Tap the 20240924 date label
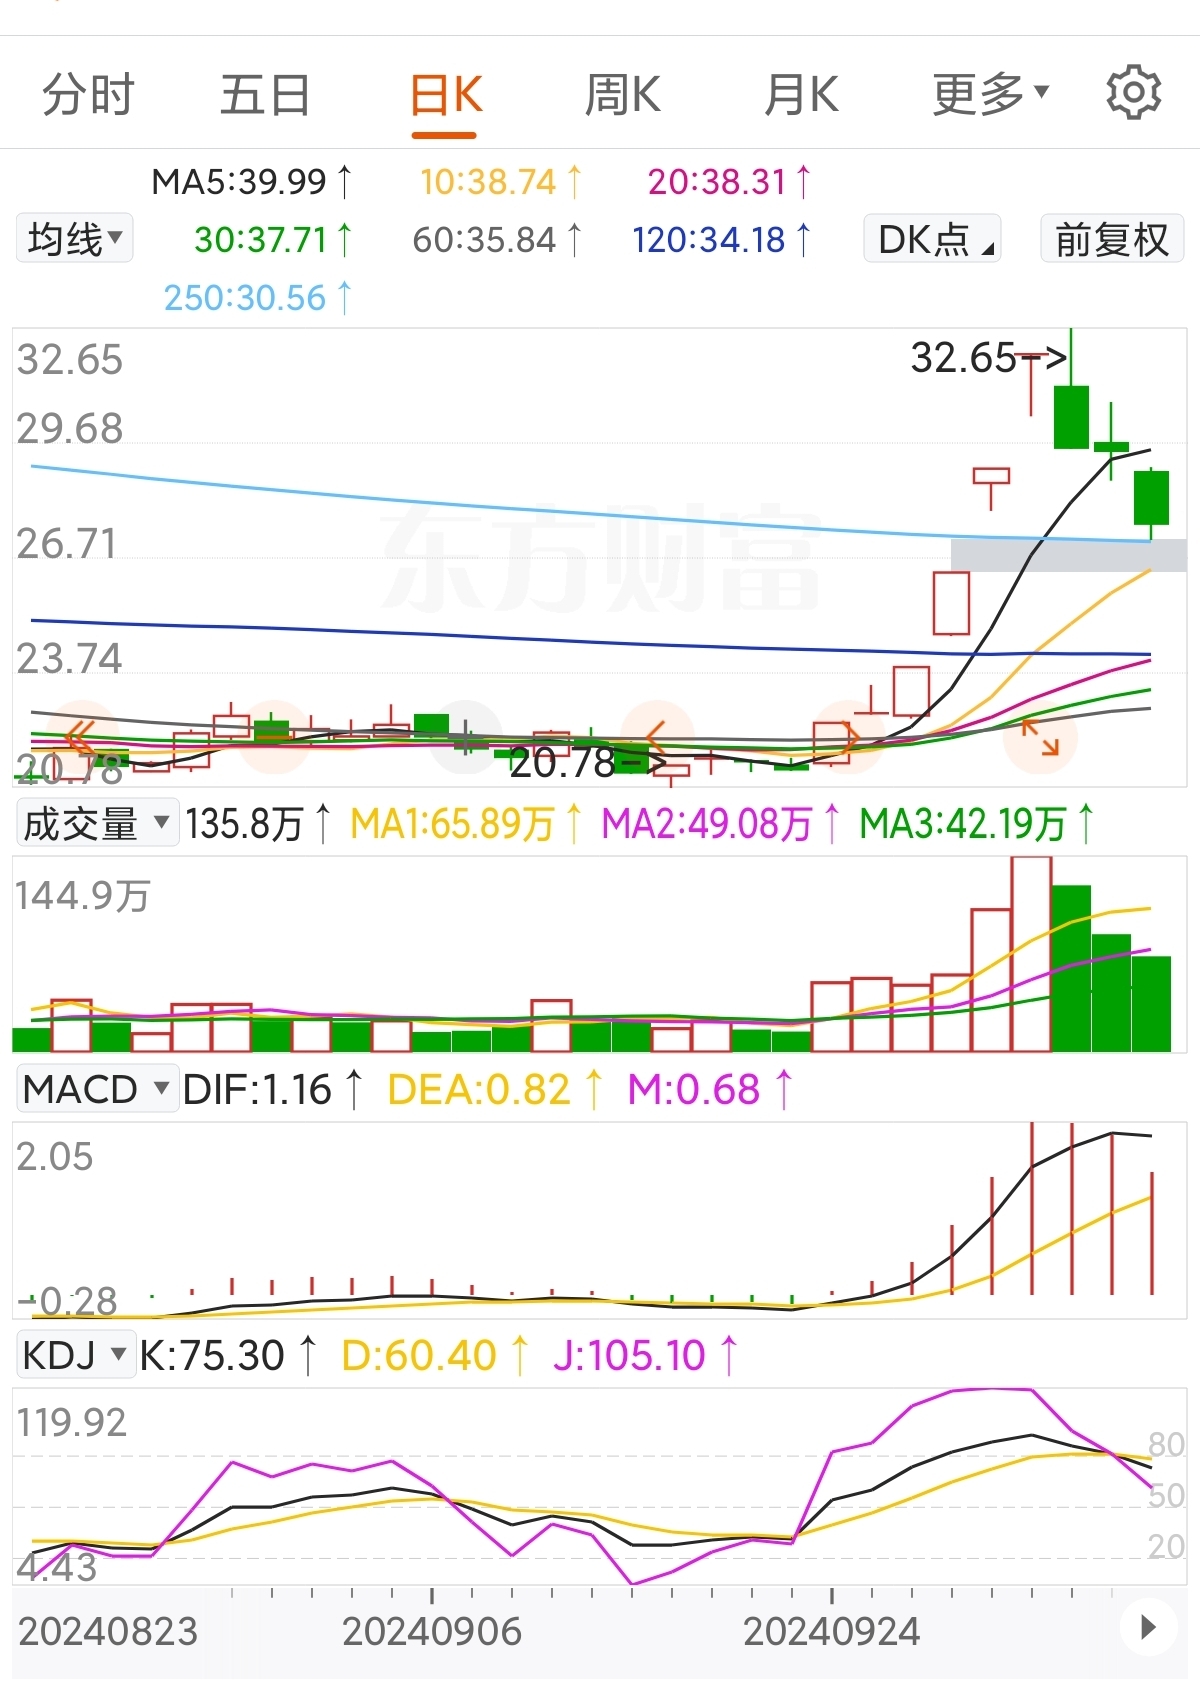The width and height of the screenshot is (1200, 1687). 831,1631
